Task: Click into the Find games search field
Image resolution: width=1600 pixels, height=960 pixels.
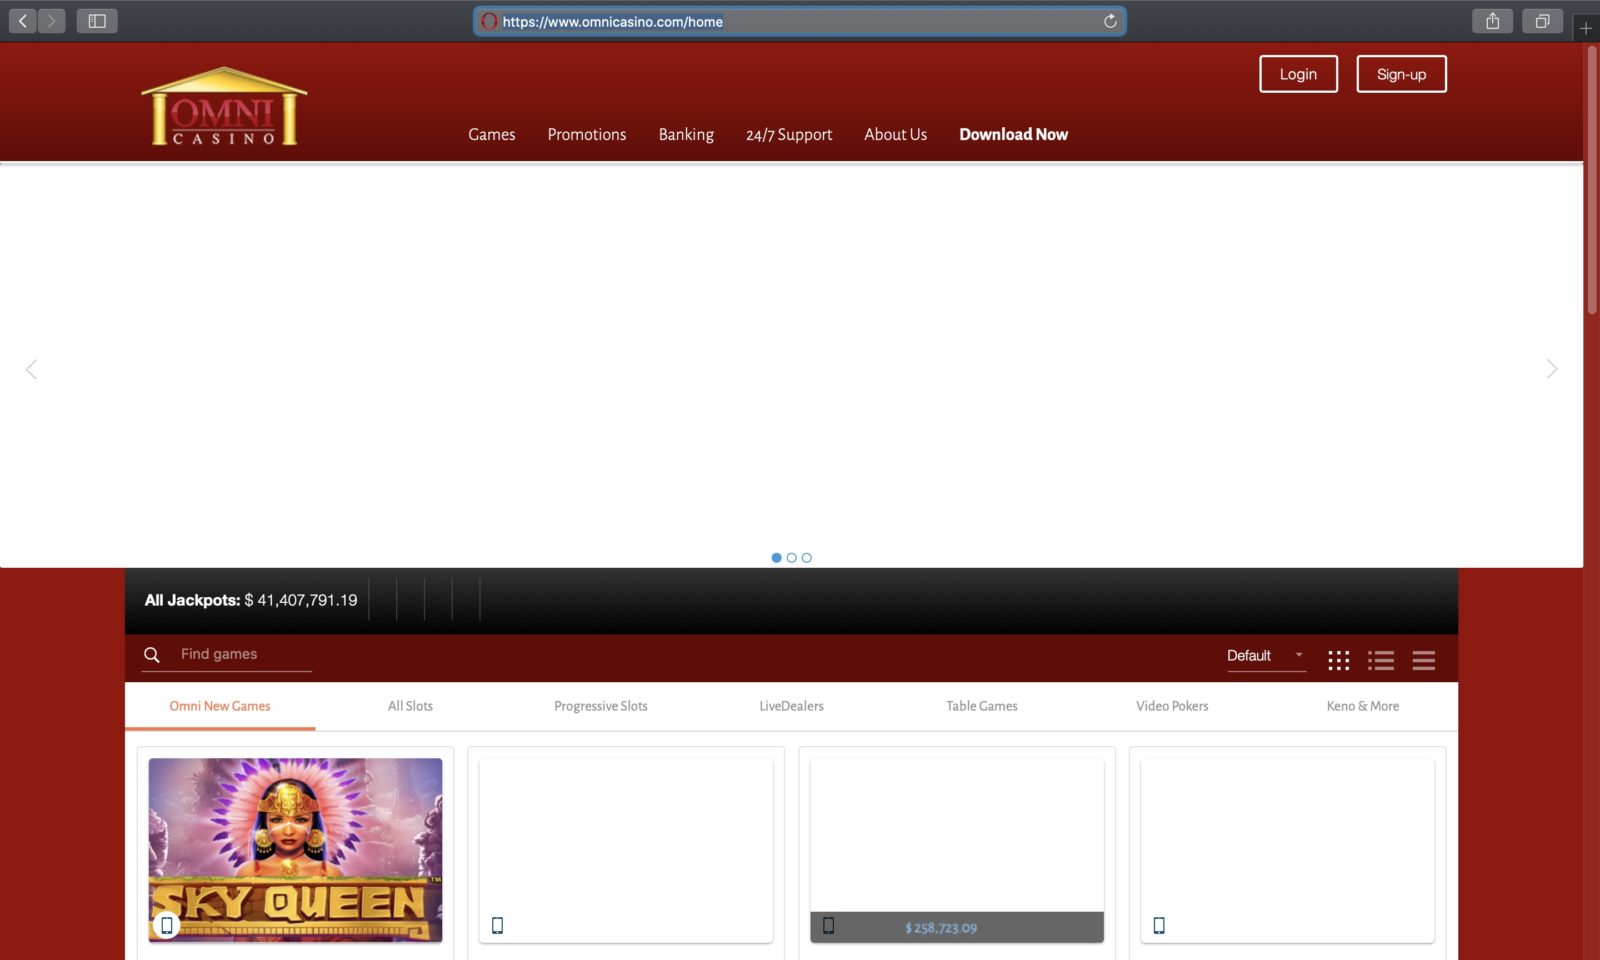Action: pyautogui.click(x=230, y=654)
